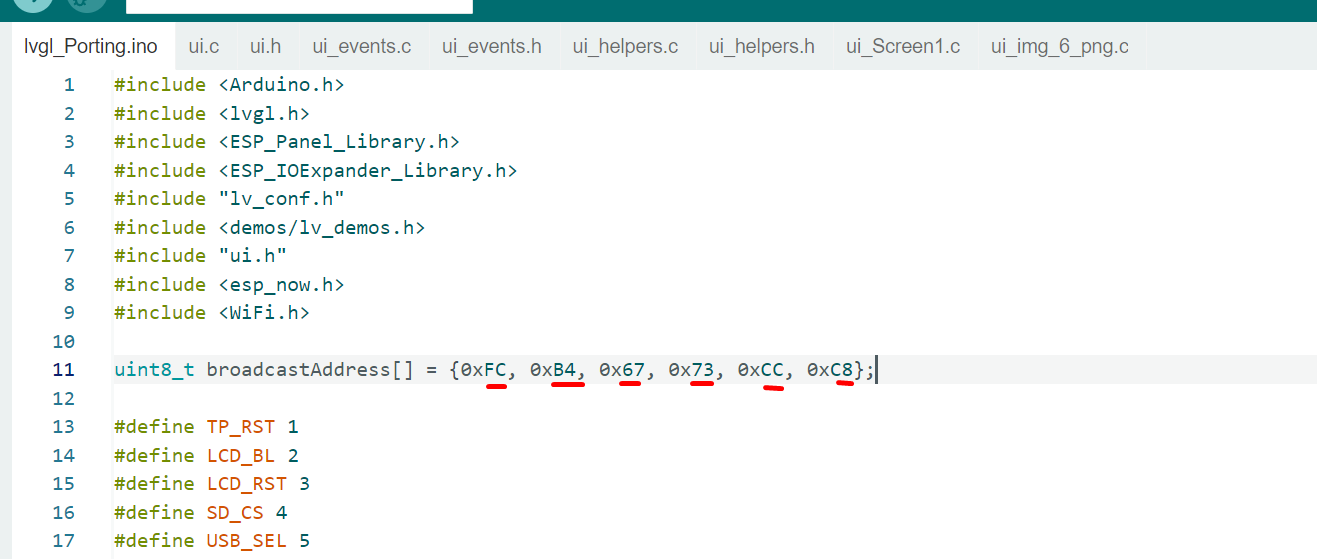Click the '#include <demos/lv_demos.h>' line
The width and height of the screenshot is (1317, 559).
pyautogui.click(x=269, y=228)
